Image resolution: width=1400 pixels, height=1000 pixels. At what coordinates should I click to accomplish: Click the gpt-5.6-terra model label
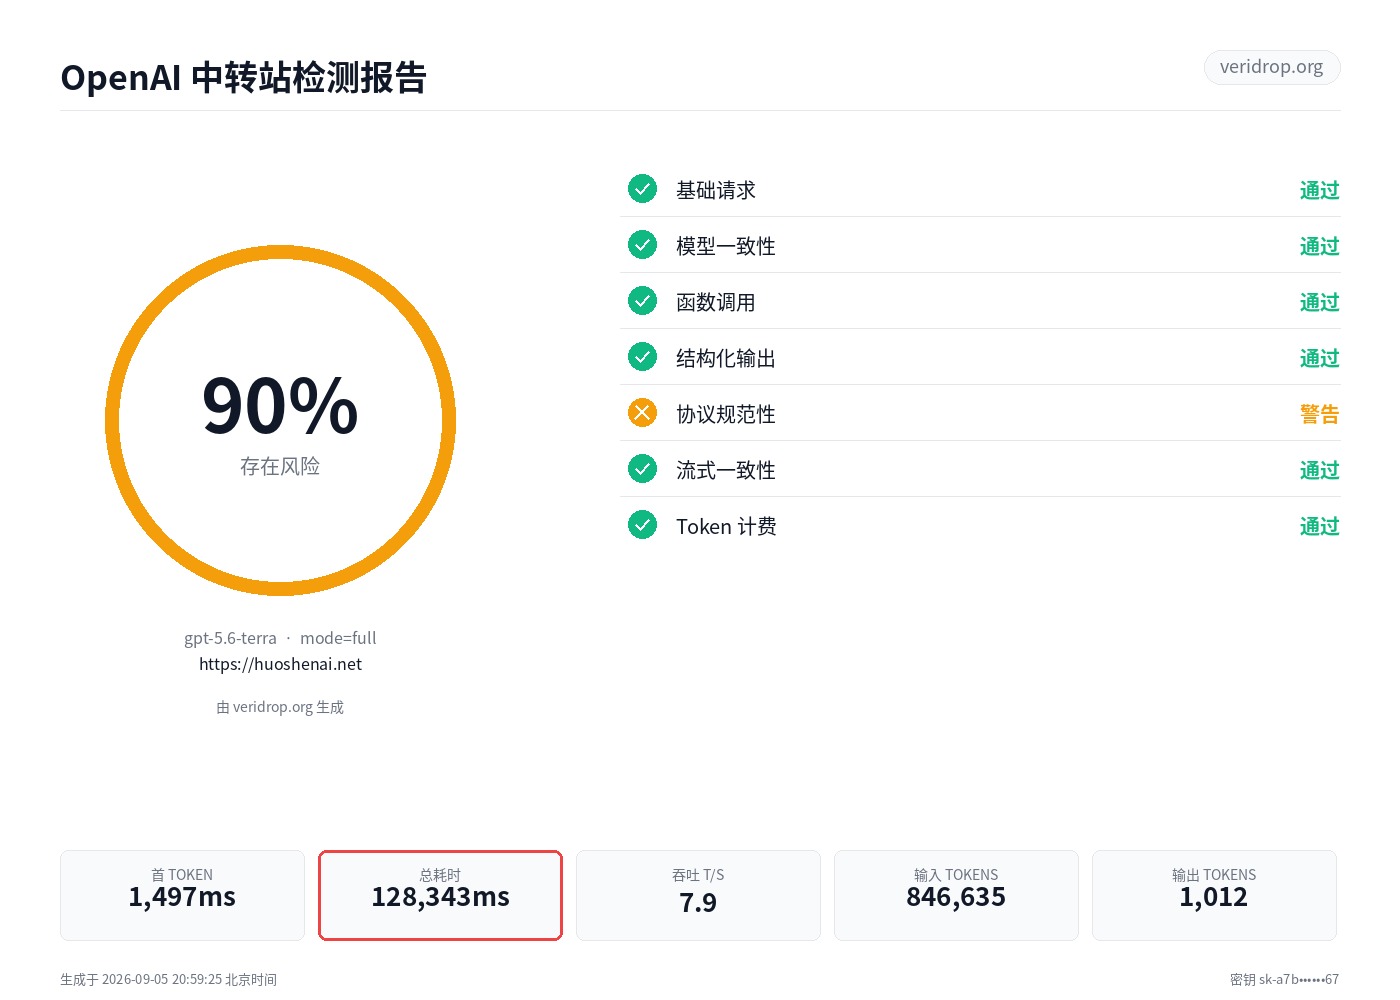pos(230,638)
